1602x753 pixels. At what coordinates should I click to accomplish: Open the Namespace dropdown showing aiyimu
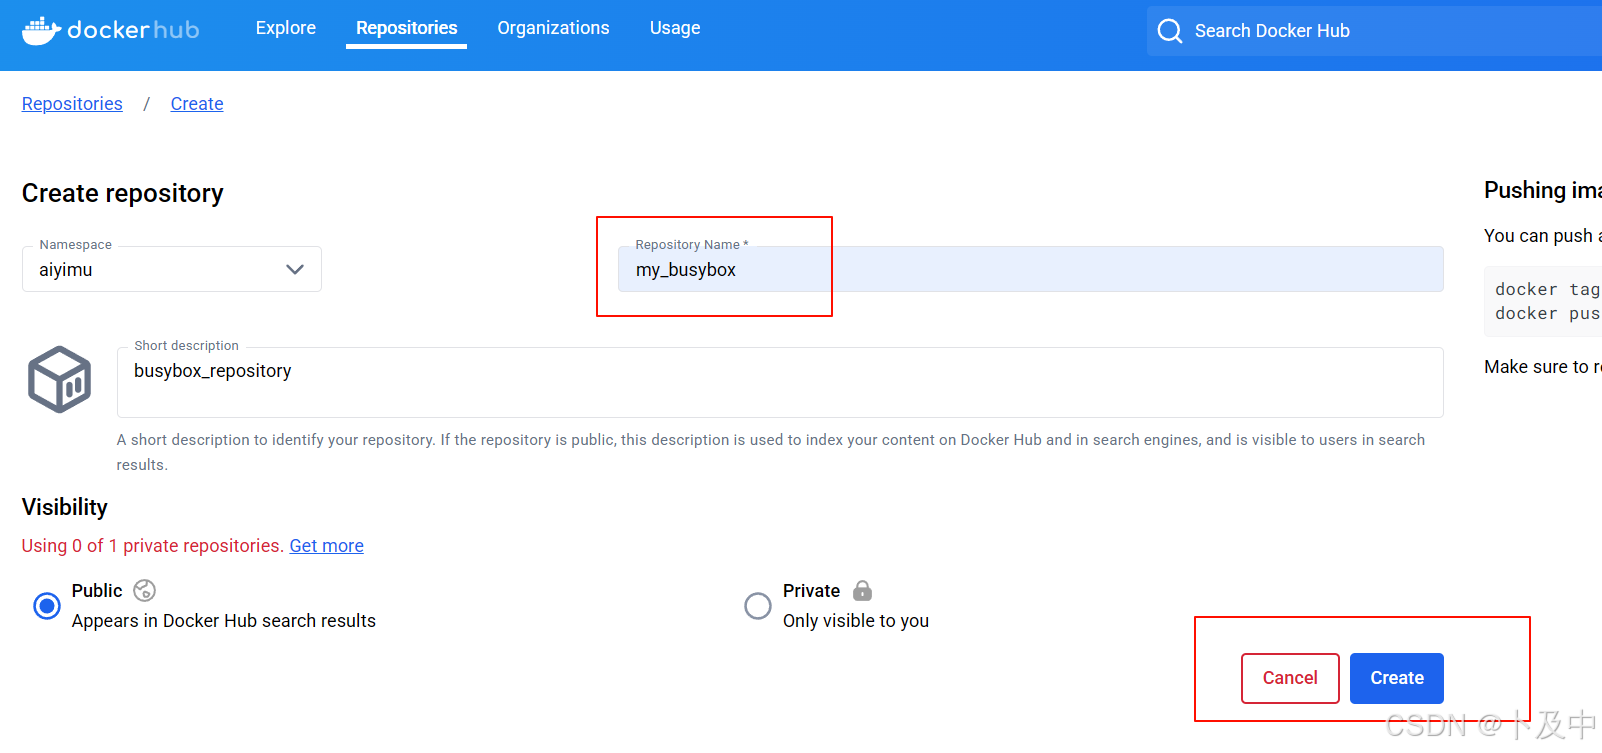[172, 269]
